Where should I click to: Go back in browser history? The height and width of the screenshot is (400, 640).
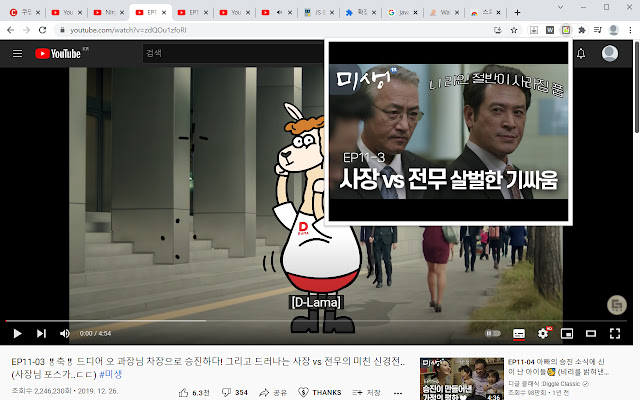[x=11, y=30]
